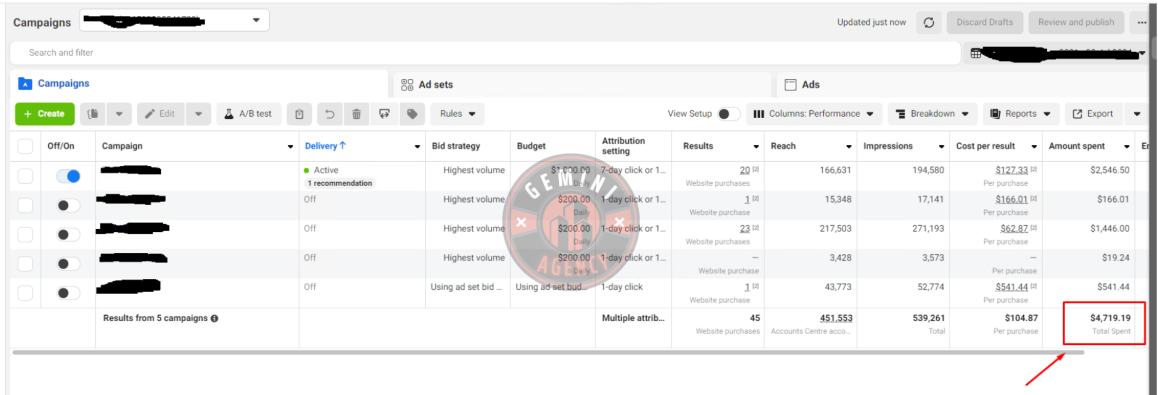Image resolution: width=1158 pixels, height=395 pixels.
Task: Click the Edit button
Action: pyautogui.click(x=160, y=114)
